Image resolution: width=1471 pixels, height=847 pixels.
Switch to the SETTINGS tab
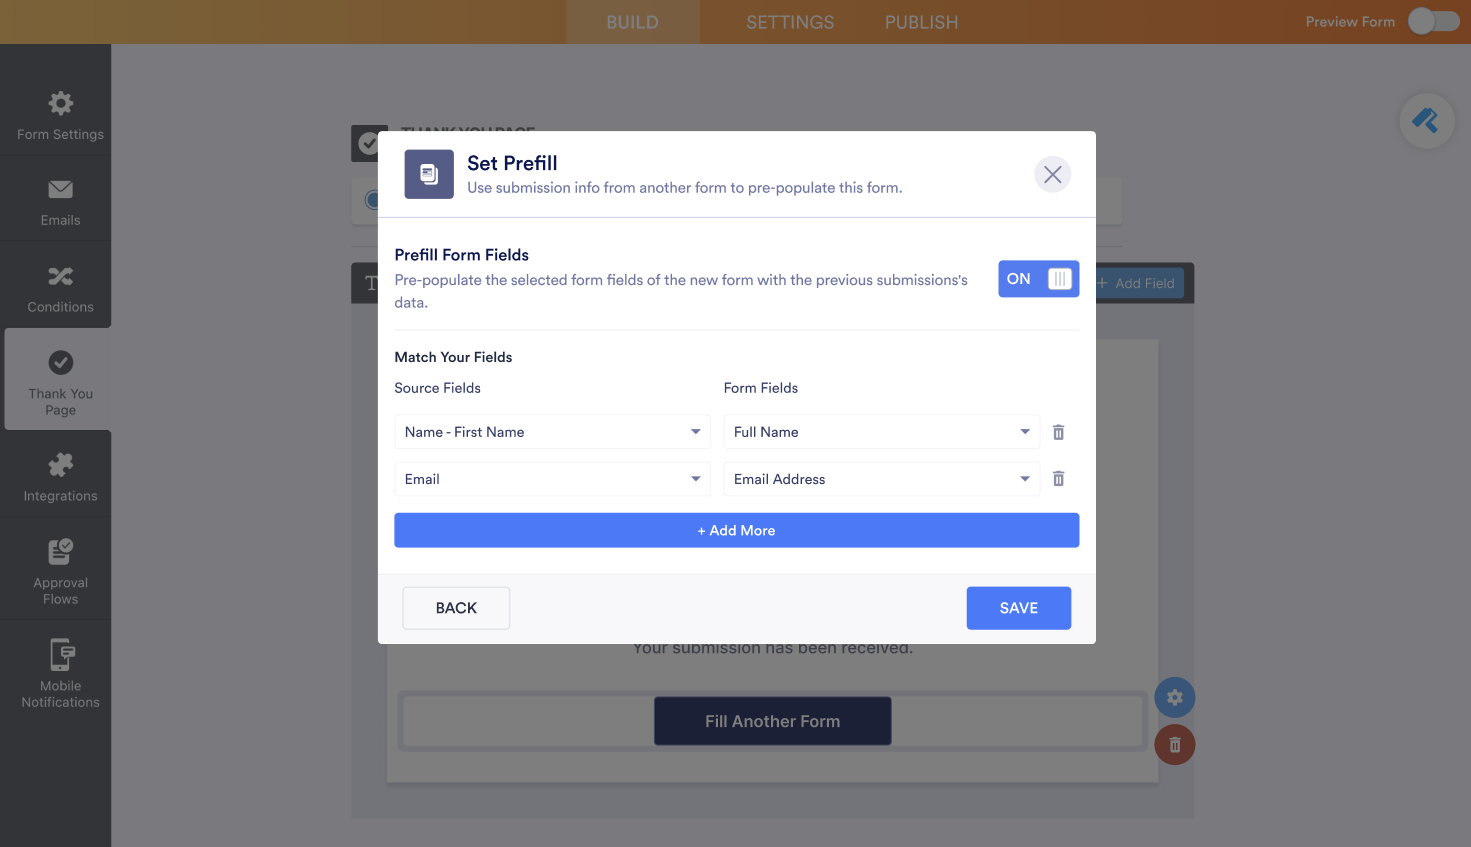(790, 22)
